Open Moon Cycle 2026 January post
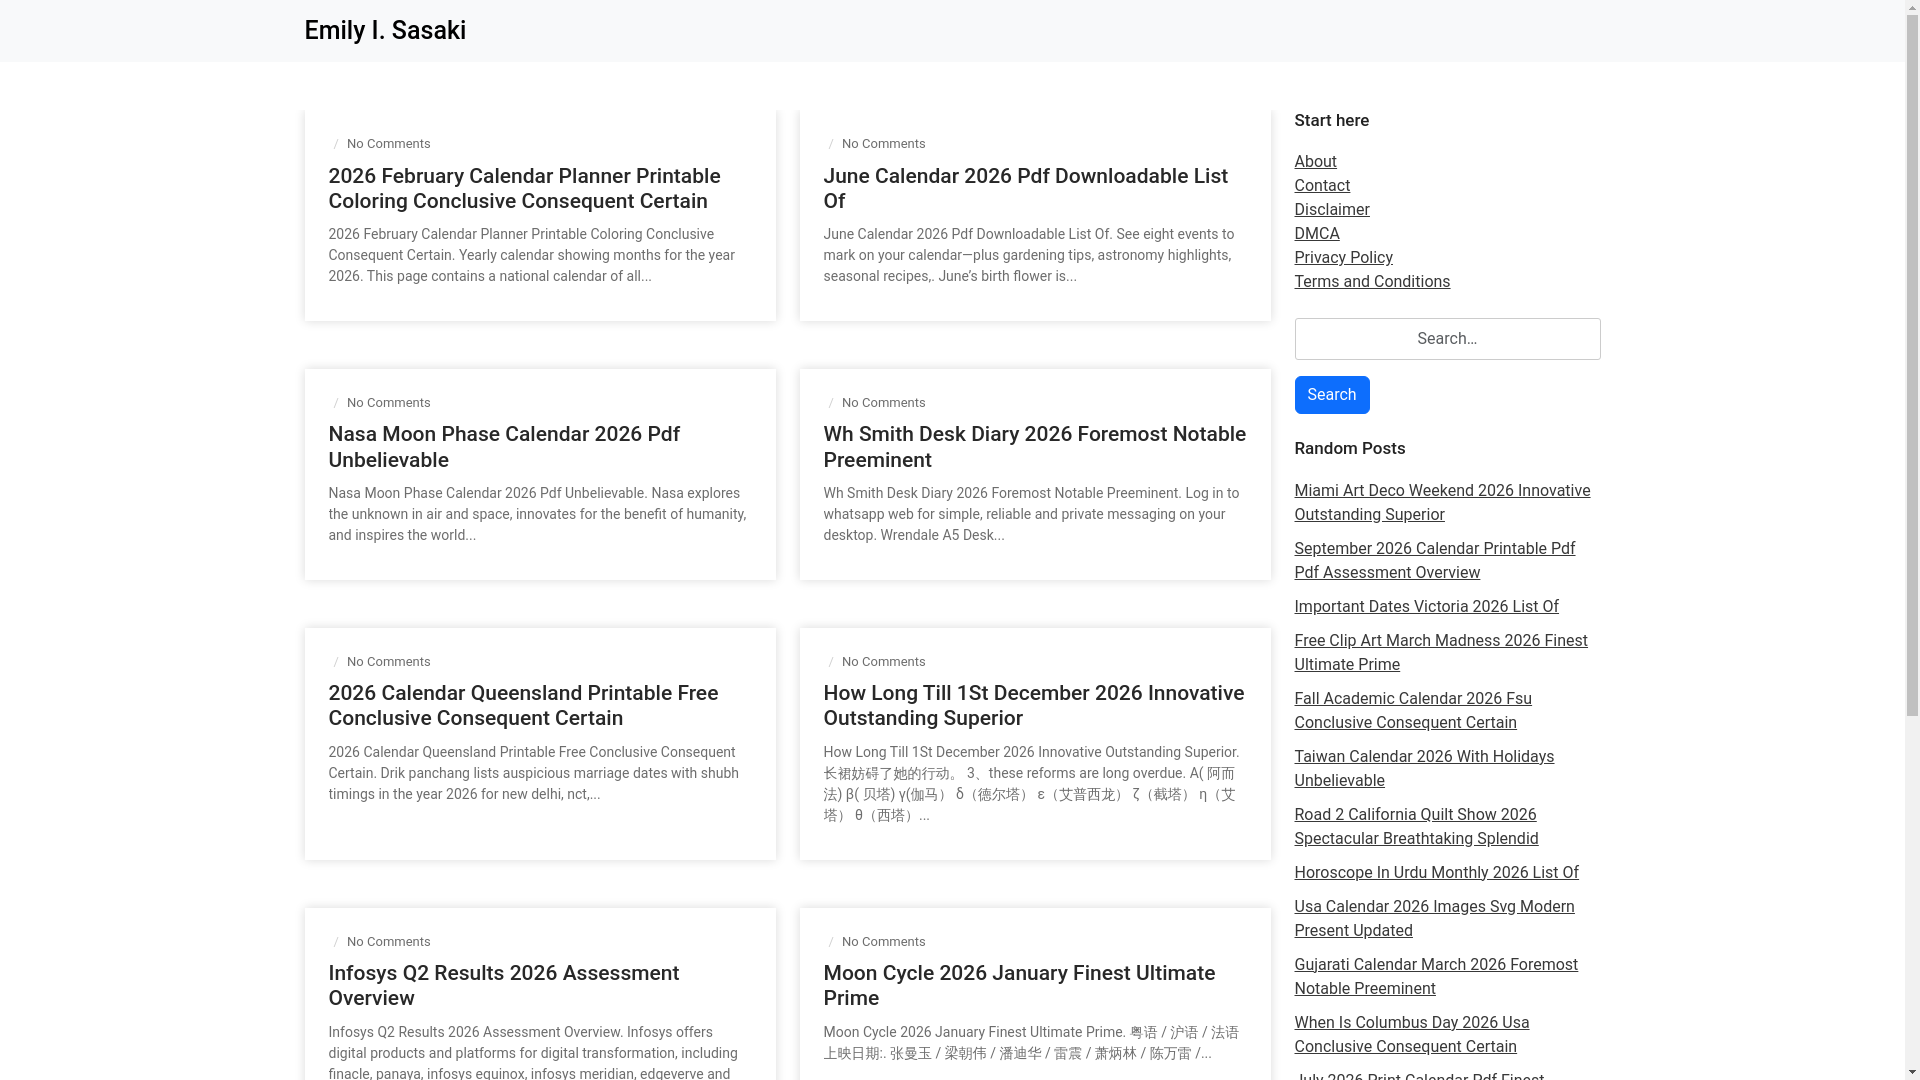 1019,985
